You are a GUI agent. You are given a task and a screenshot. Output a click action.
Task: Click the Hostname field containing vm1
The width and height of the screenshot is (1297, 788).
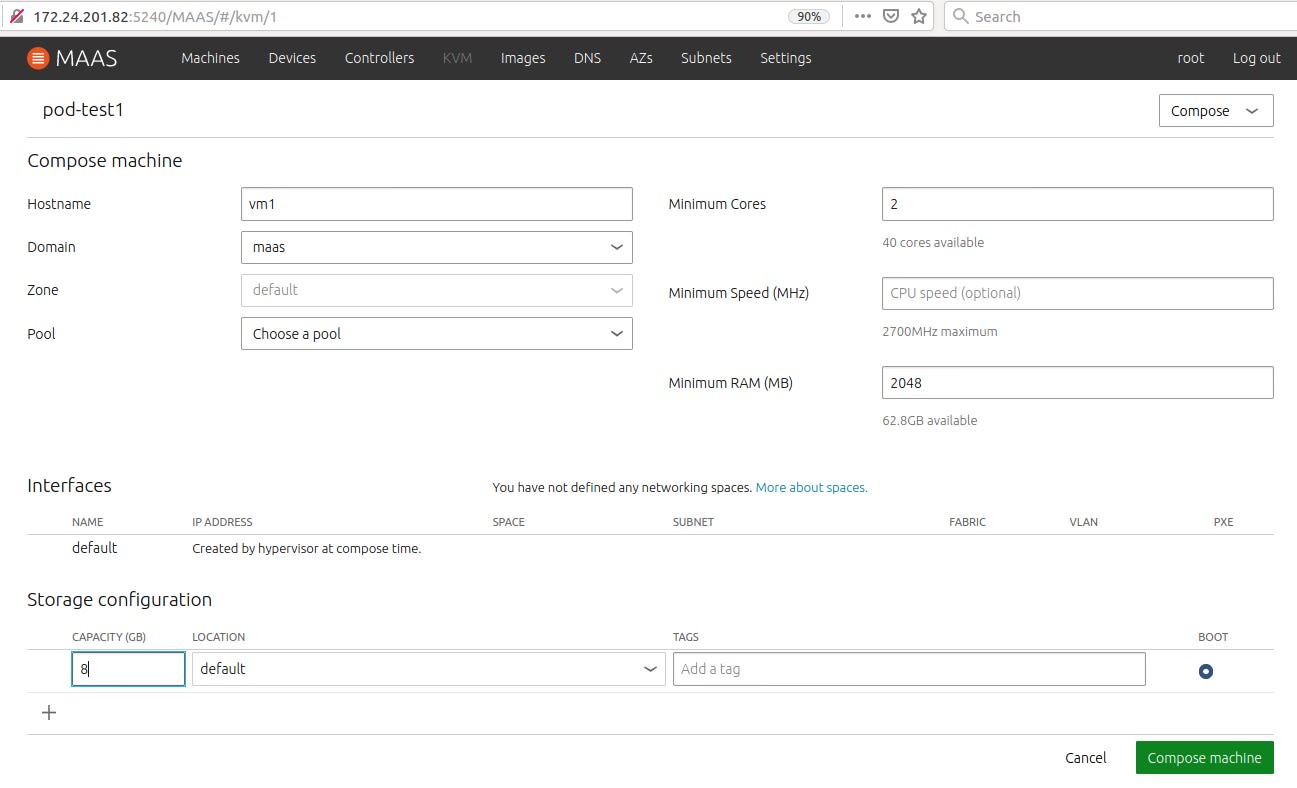pyautogui.click(x=437, y=204)
